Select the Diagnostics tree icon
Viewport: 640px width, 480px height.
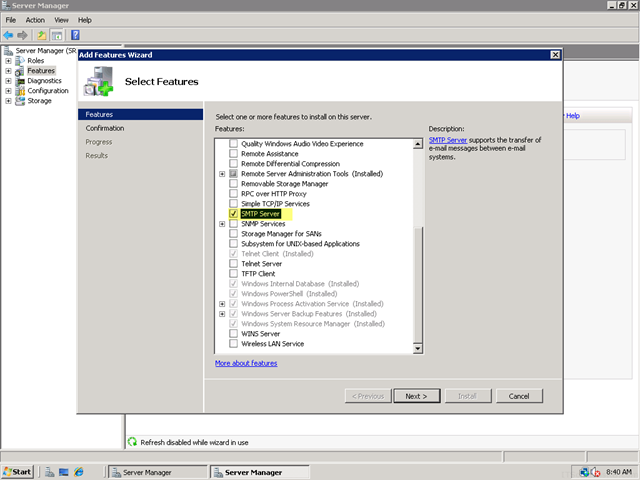[20, 81]
